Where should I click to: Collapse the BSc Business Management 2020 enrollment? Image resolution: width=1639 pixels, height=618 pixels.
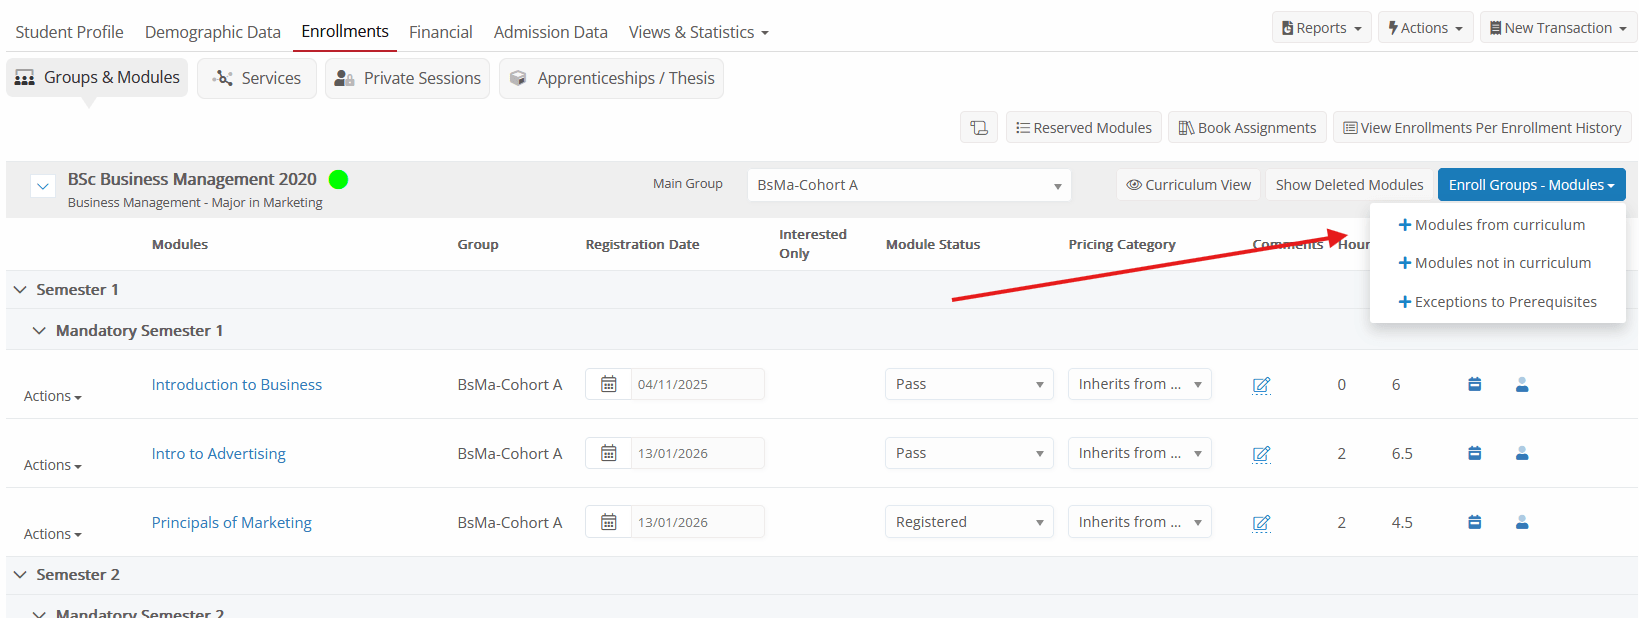tap(42, 186)
